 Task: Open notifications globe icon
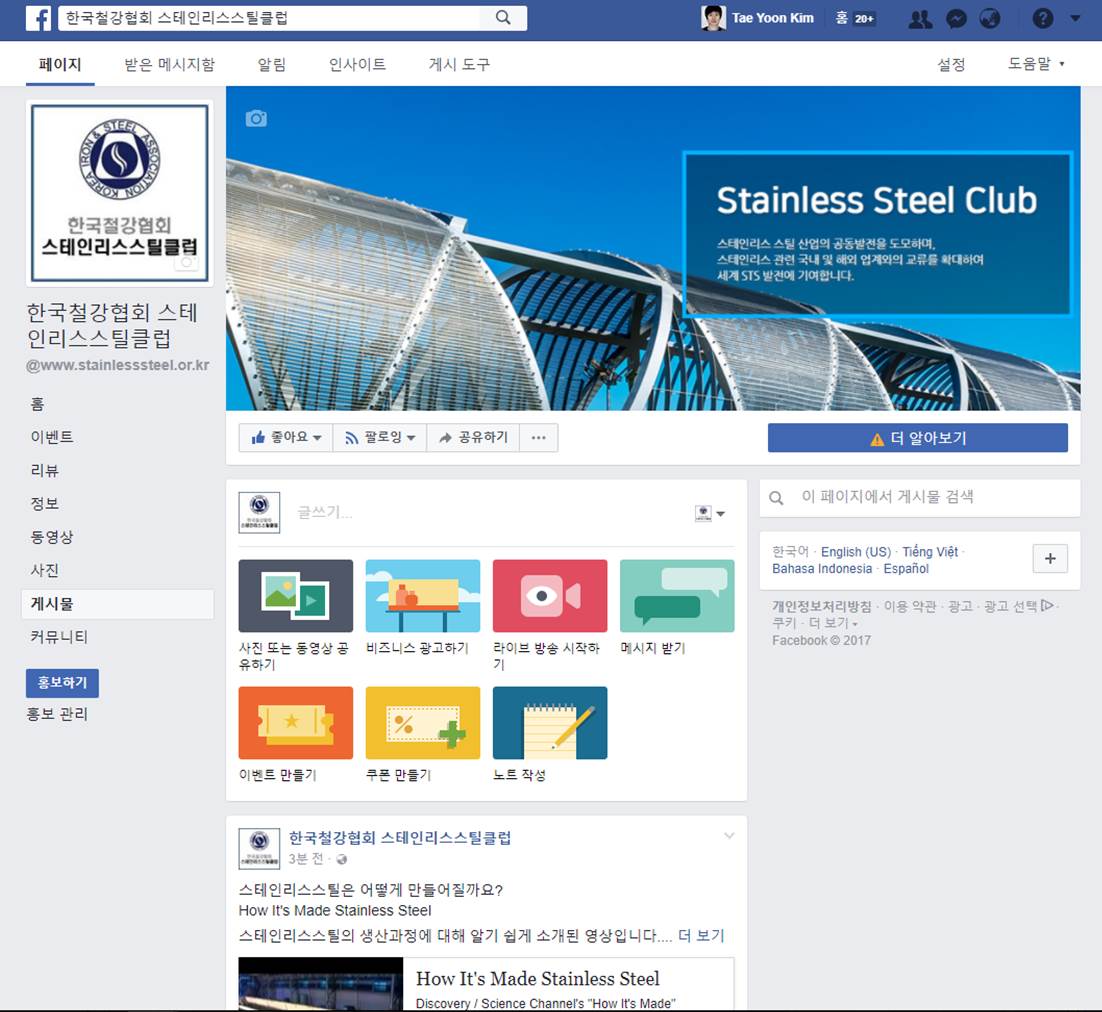click(991, 17)
